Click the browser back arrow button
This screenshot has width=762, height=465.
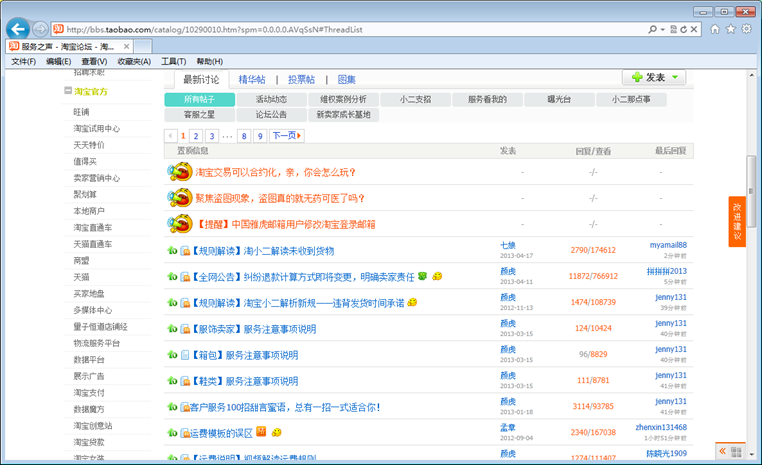click(18, 29)
